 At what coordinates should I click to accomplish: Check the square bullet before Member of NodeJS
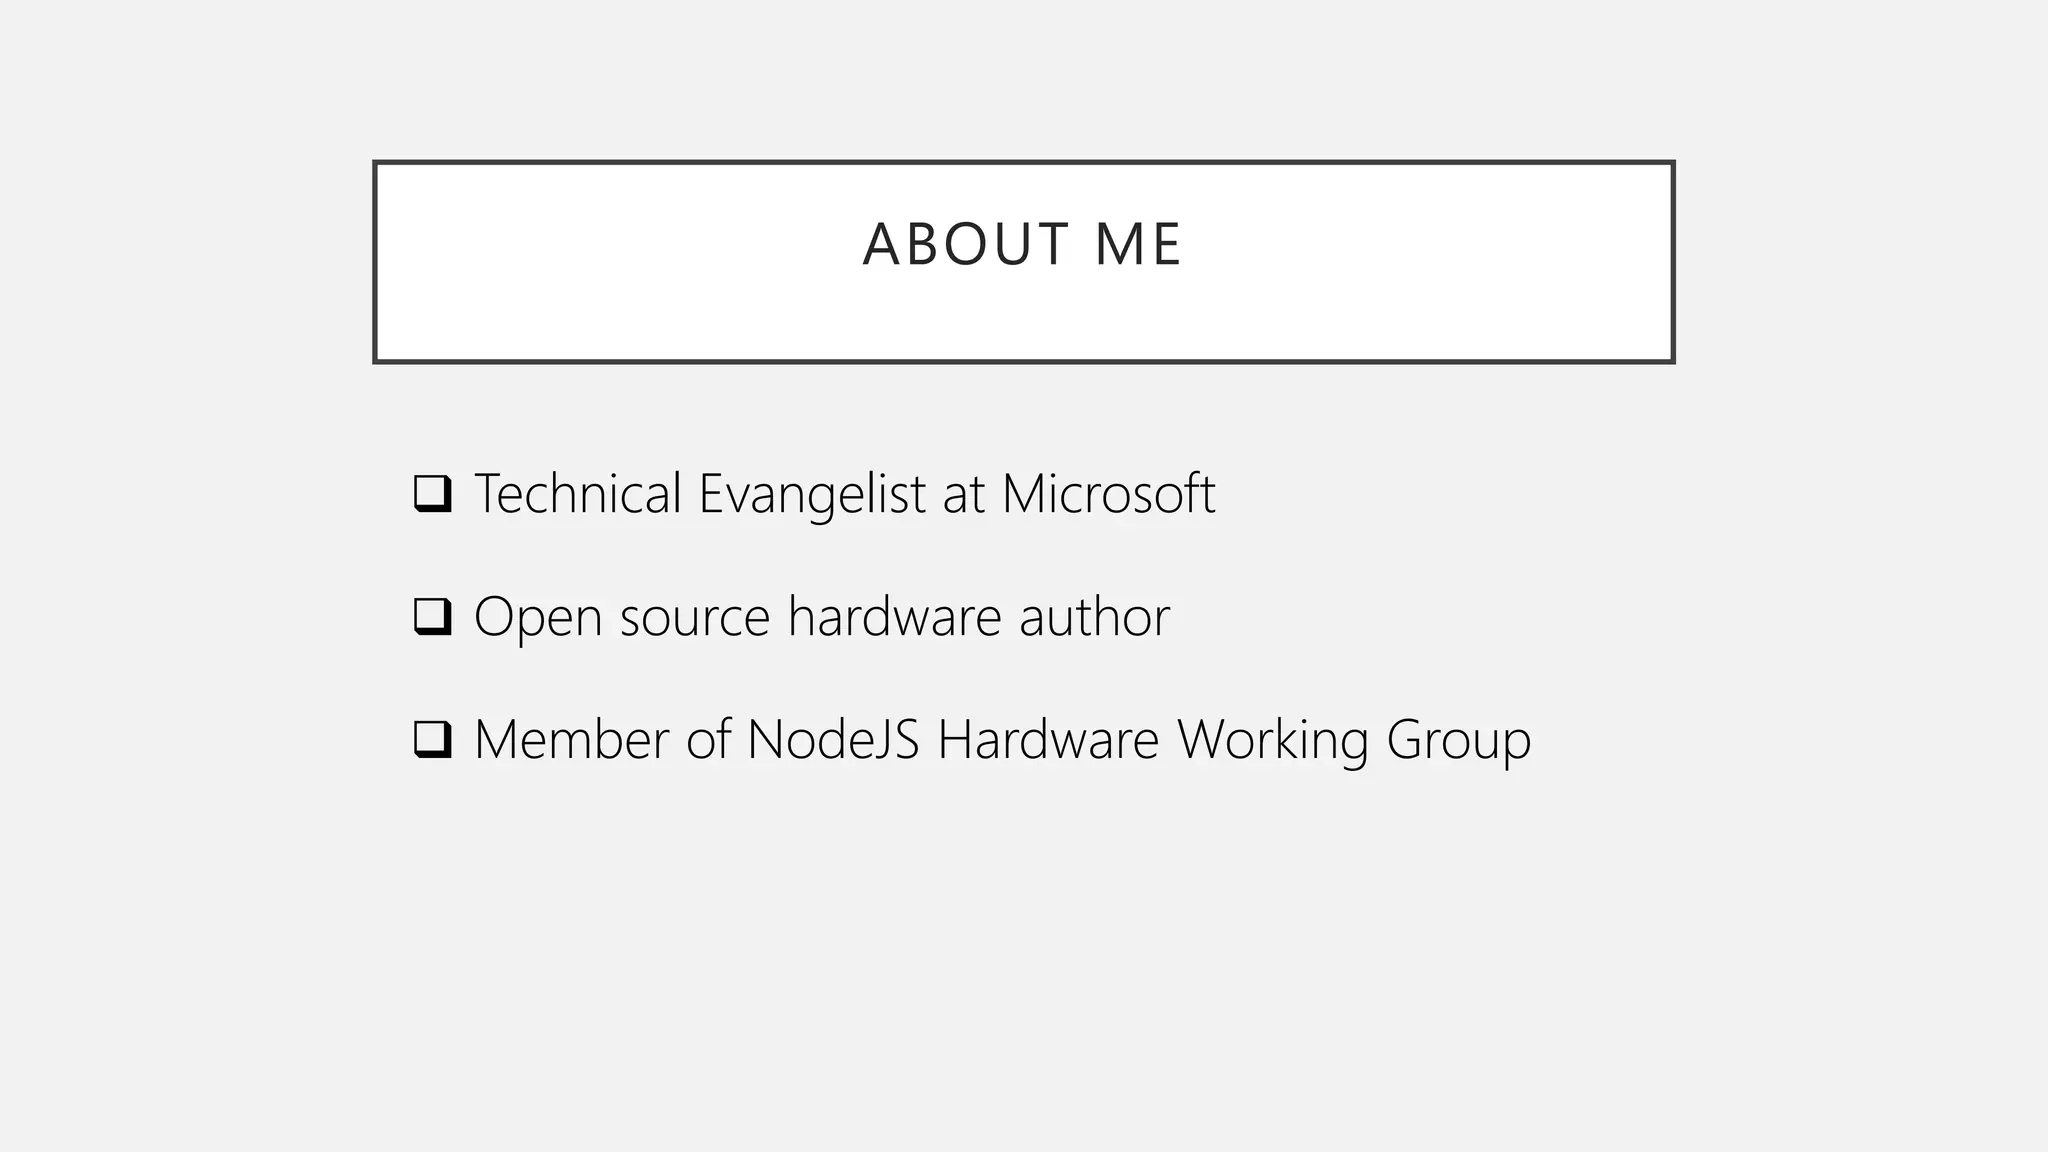433,740
